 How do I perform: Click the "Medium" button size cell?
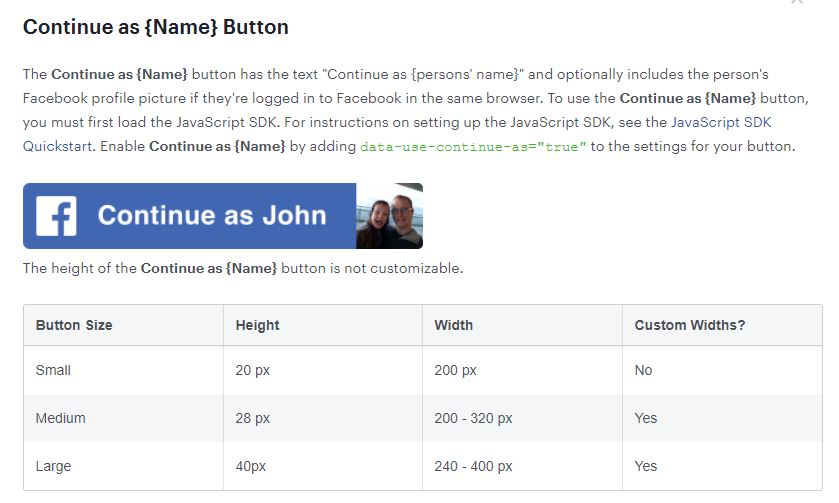(60, 418)
